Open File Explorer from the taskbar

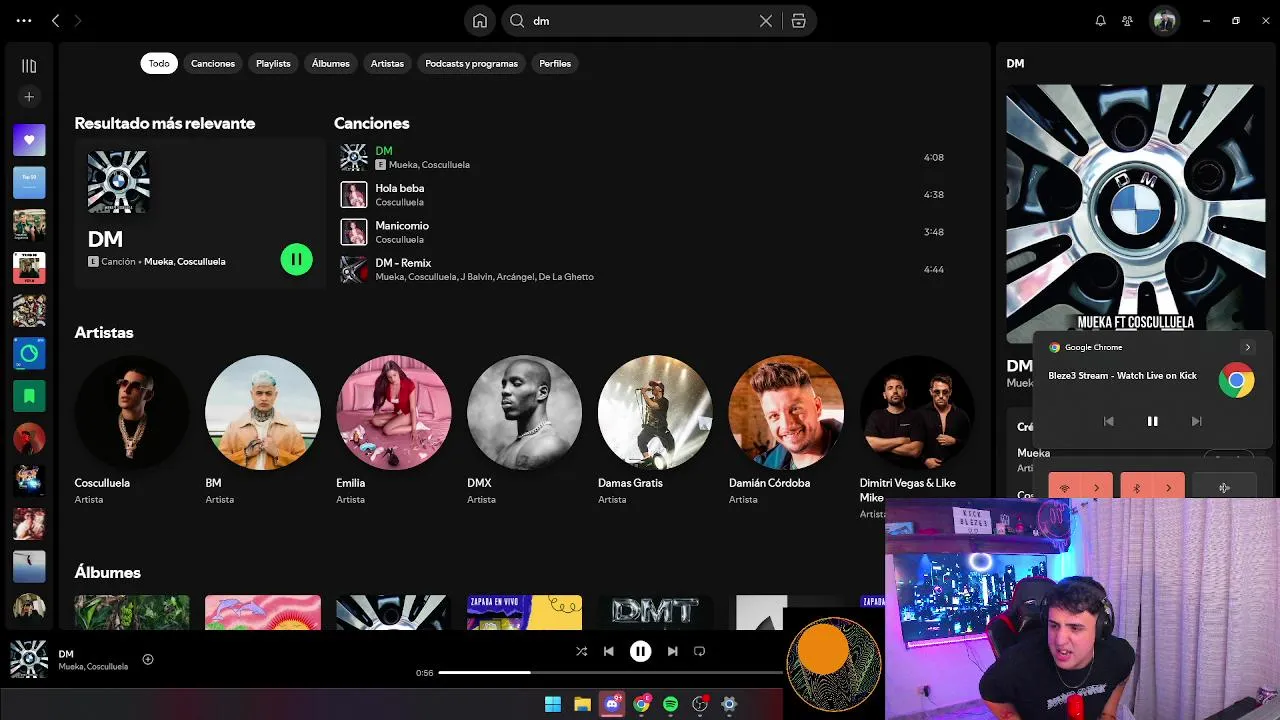[582, 704]
